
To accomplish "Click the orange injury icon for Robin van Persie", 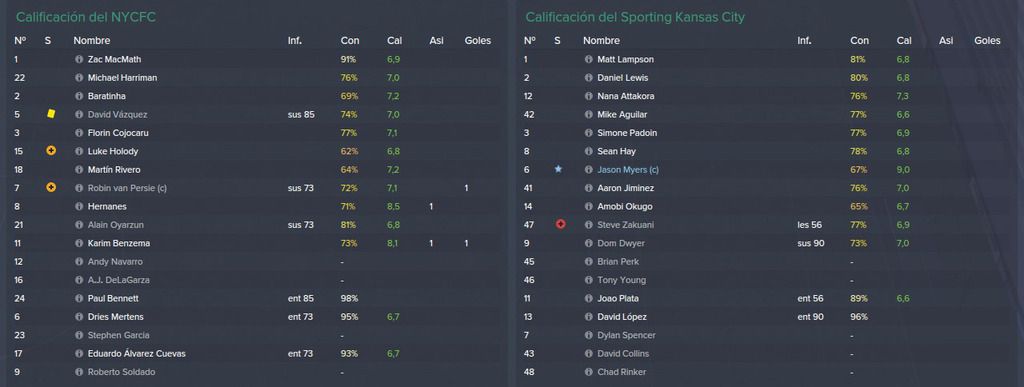I will (51, 188).
